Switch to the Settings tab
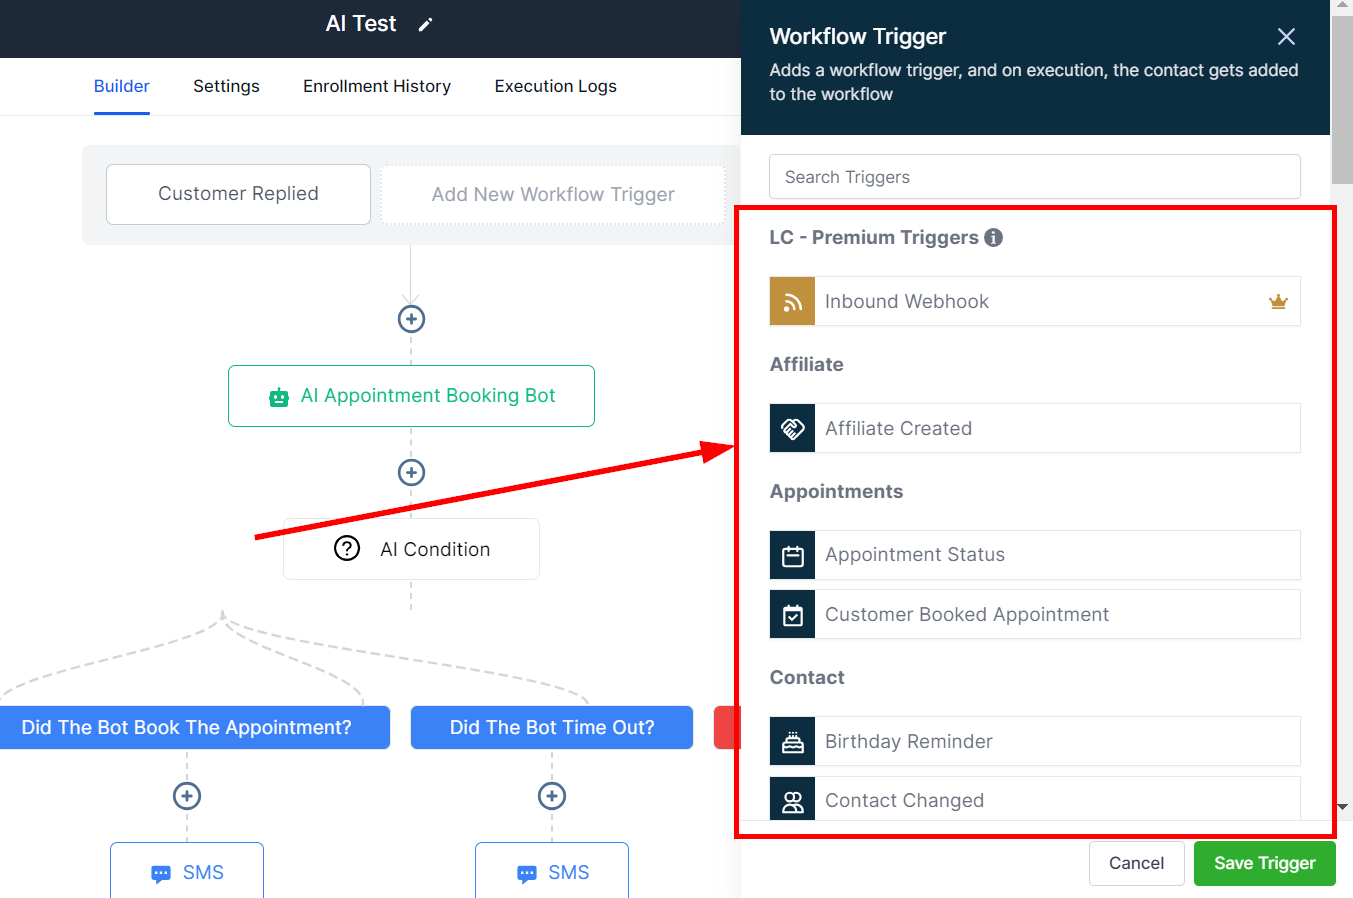This screenshot has height=898, width=1353. pos(226,86)
